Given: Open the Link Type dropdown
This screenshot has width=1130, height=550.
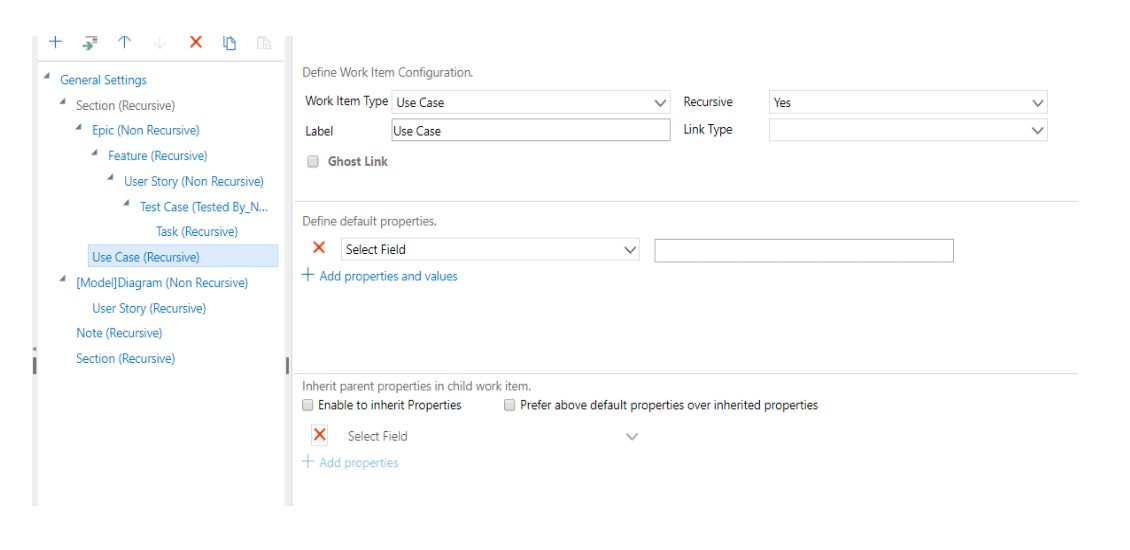Looking at the screenshot, I should tap(908, 130).
